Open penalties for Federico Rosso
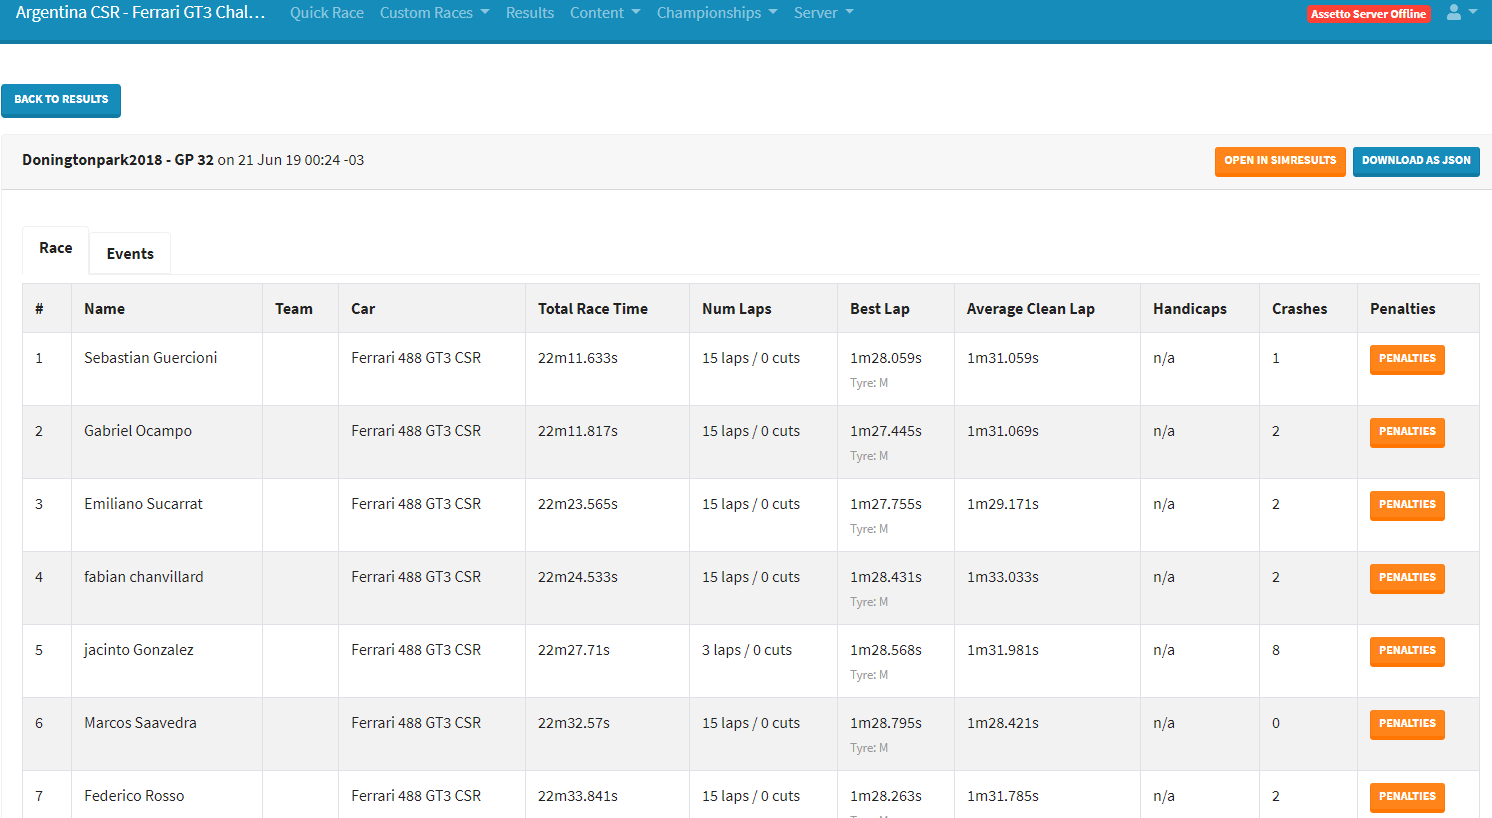 pos(1407,797)
